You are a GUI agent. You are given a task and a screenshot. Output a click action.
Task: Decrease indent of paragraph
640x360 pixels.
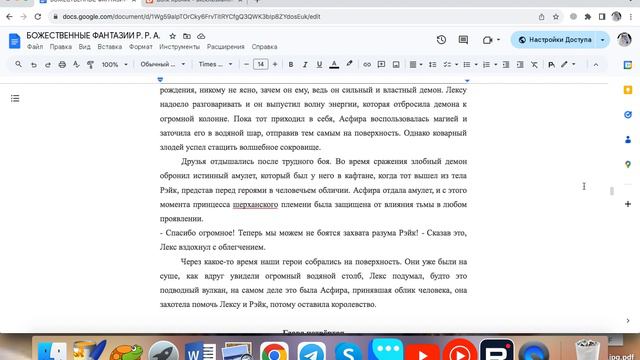tap(506, 64)
